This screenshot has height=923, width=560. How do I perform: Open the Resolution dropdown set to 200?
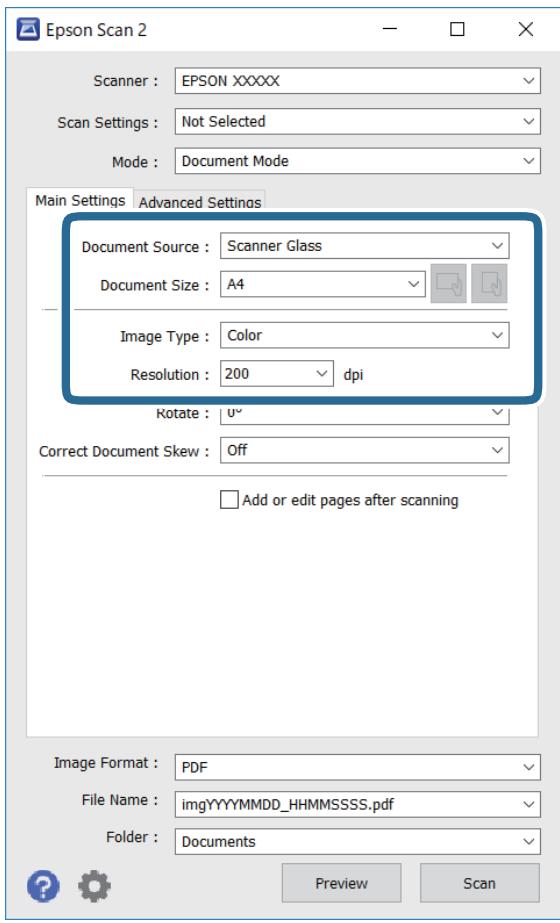(x=277, y=374)
